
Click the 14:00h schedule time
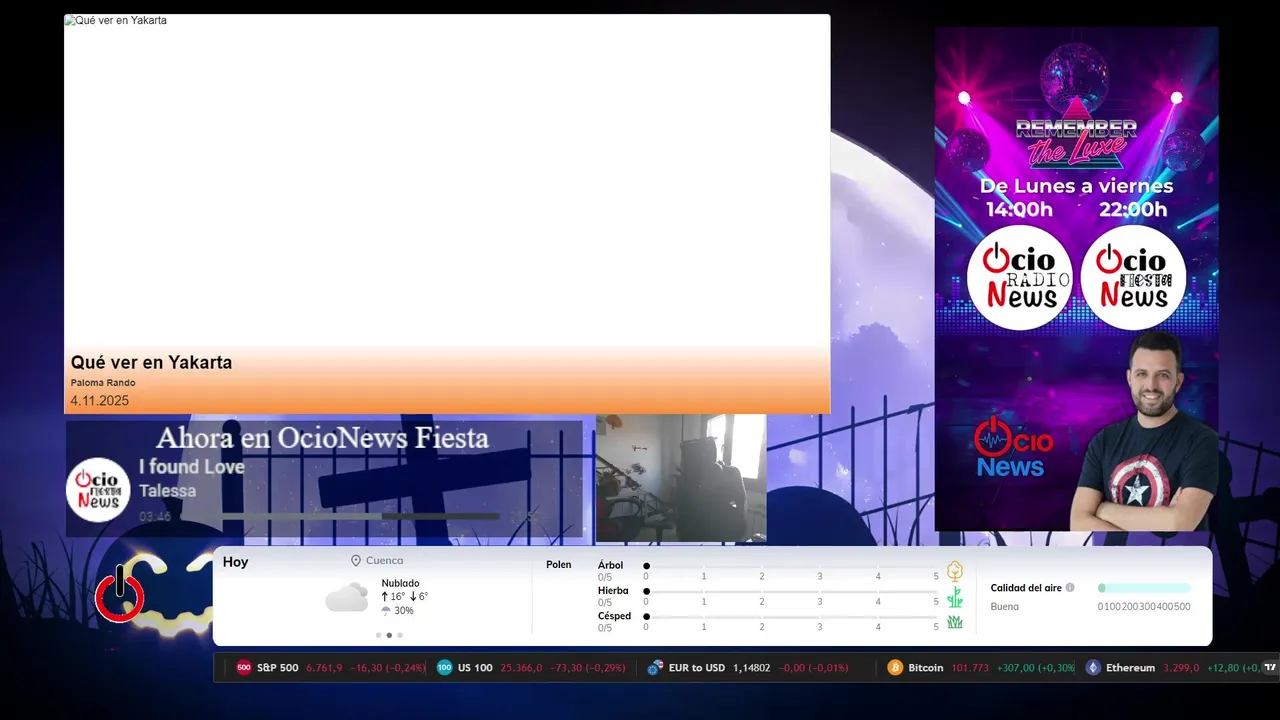pyautogui.click(x=1019, y=210)
